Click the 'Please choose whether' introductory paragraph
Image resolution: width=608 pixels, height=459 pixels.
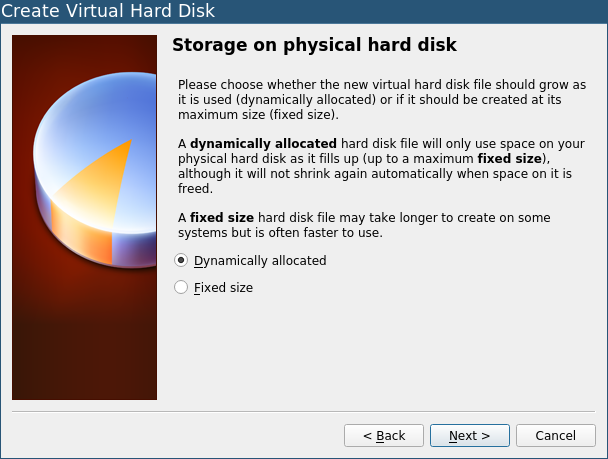[382, 100]
